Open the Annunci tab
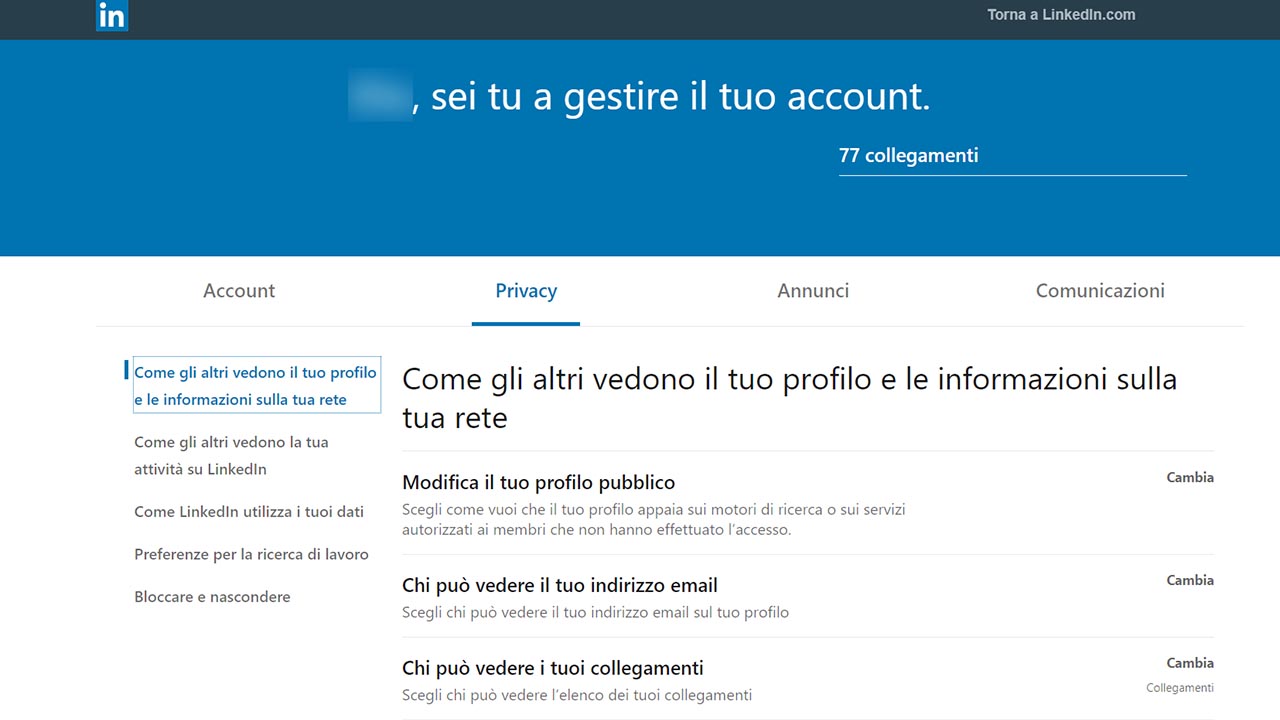This screenshot has width=1280, height=720. (813, 291)
